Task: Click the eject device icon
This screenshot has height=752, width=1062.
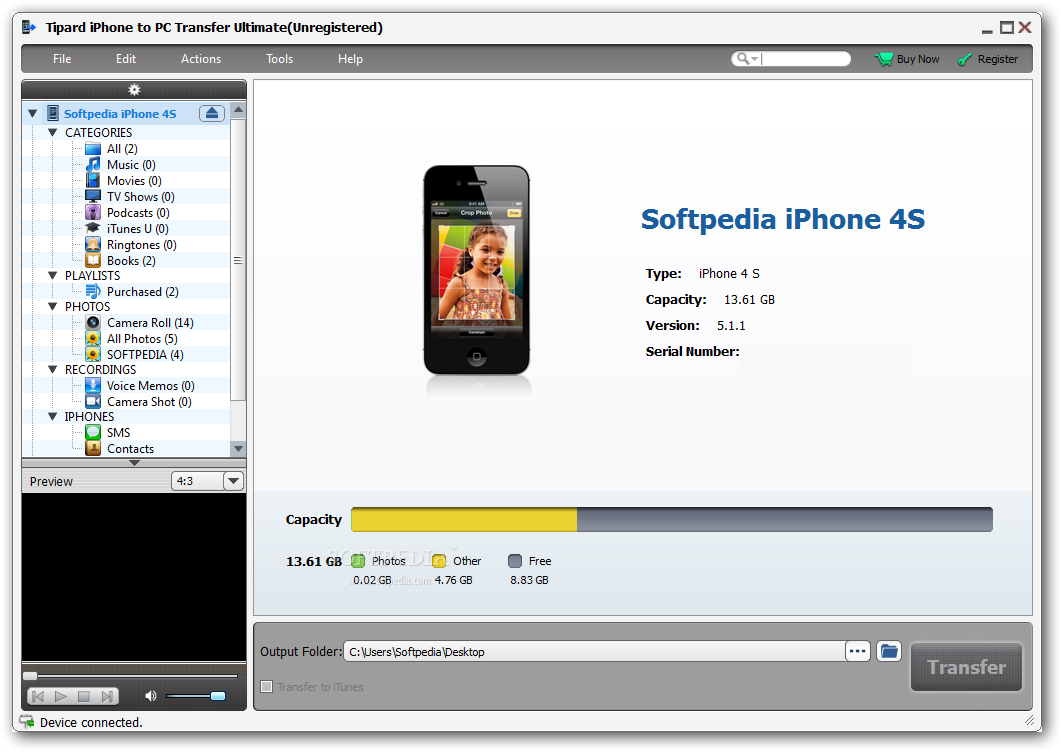Action: 211,113
